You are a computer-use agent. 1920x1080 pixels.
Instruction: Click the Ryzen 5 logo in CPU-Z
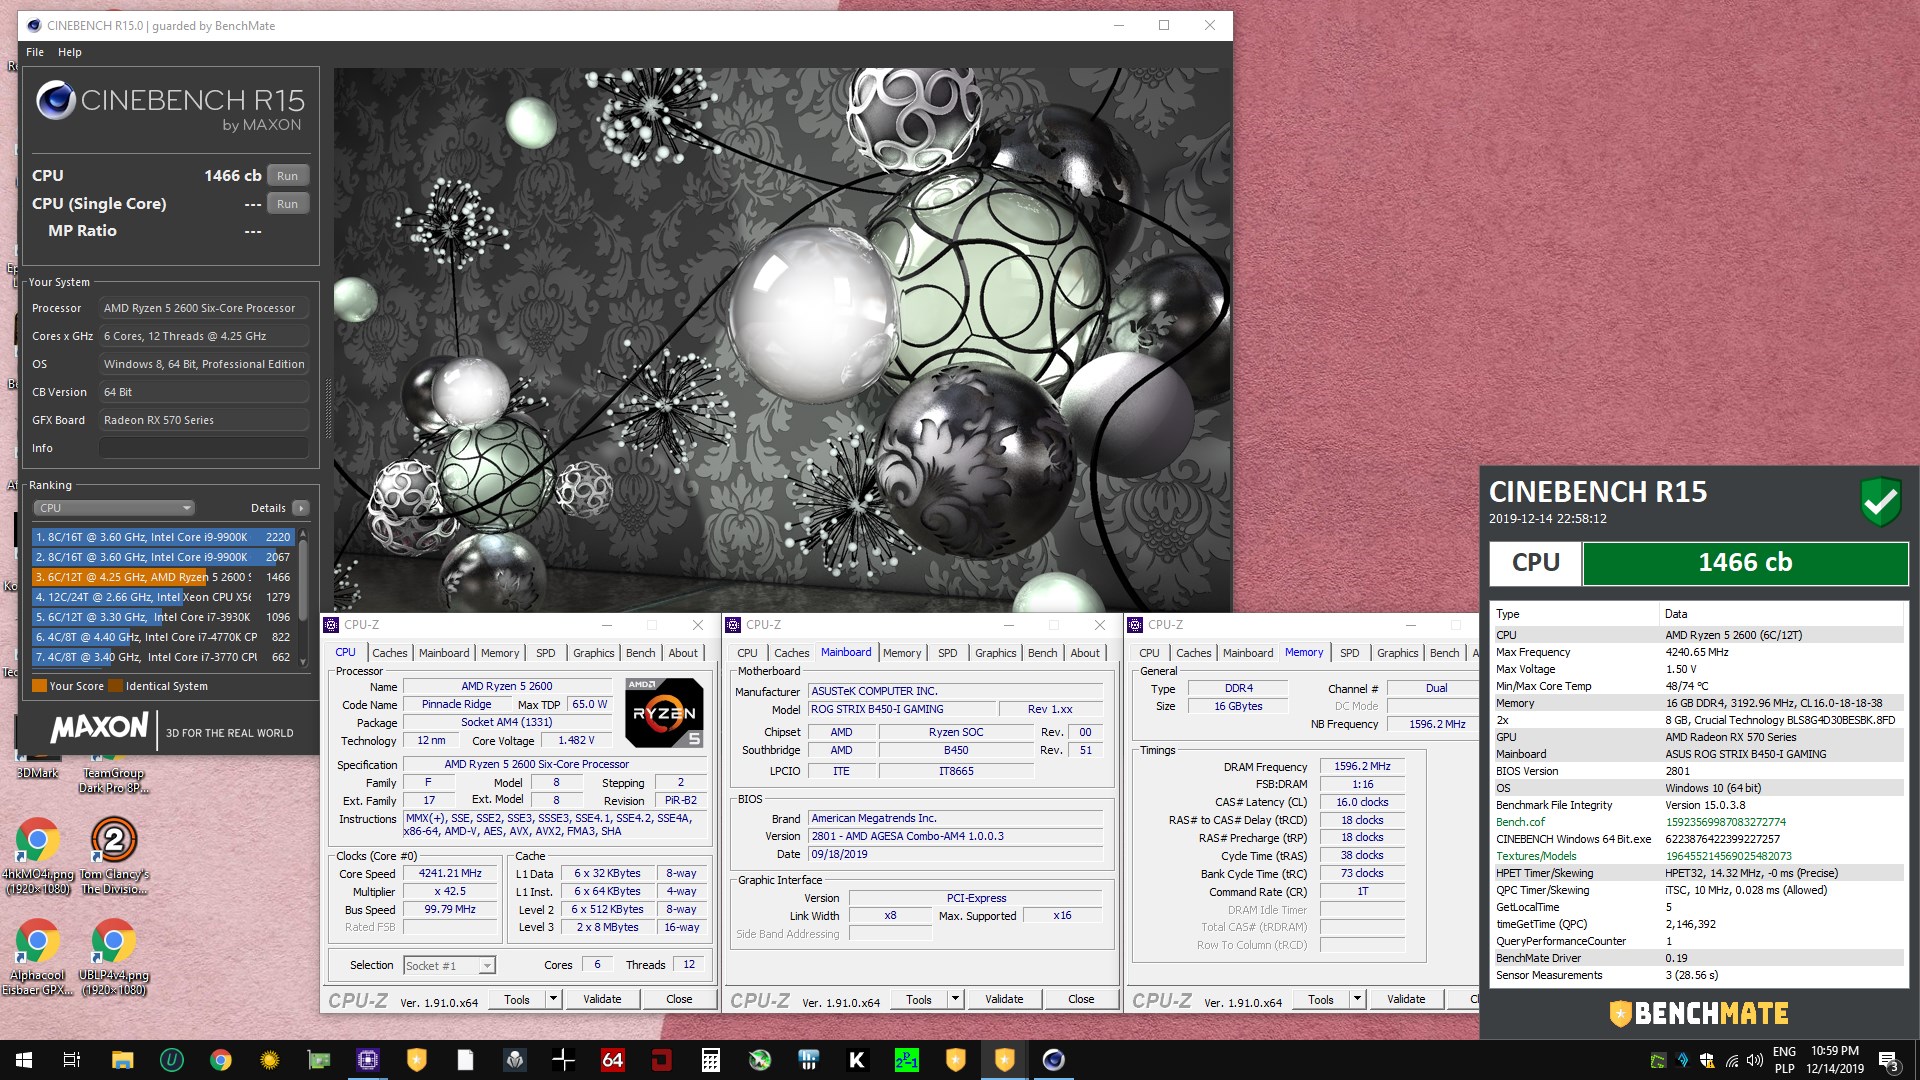[x=664, y=713]
